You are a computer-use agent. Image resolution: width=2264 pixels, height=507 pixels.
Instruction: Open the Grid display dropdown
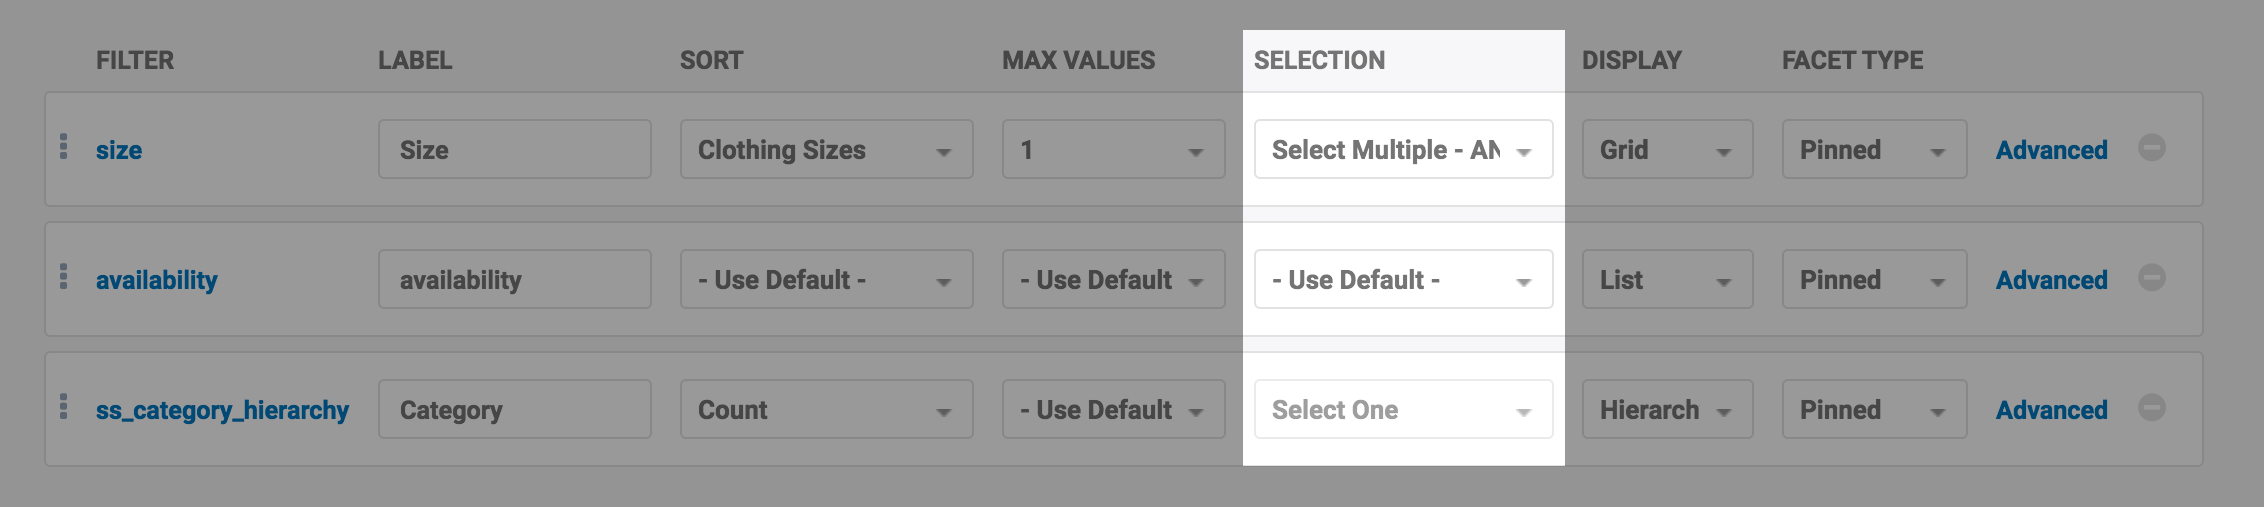1667,150
